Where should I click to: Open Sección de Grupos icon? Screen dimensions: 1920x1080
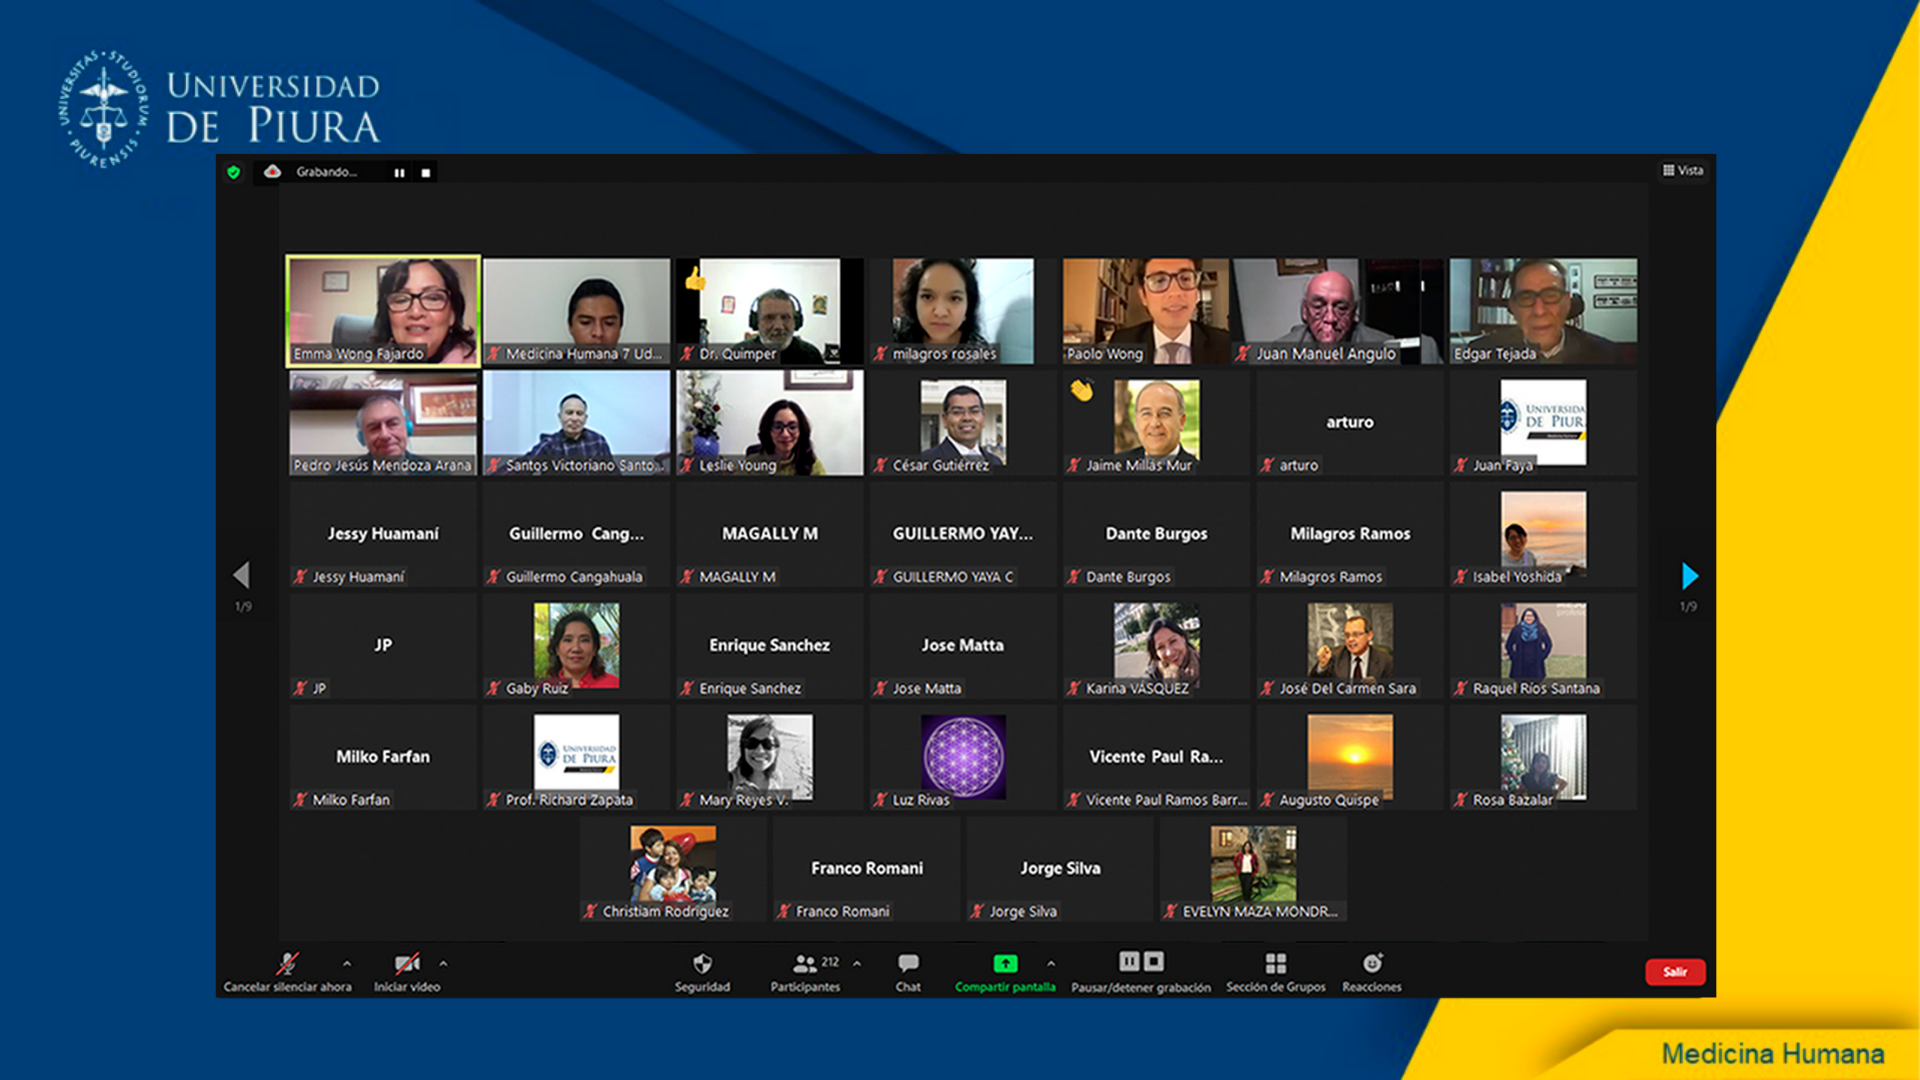coord(1275,963)
